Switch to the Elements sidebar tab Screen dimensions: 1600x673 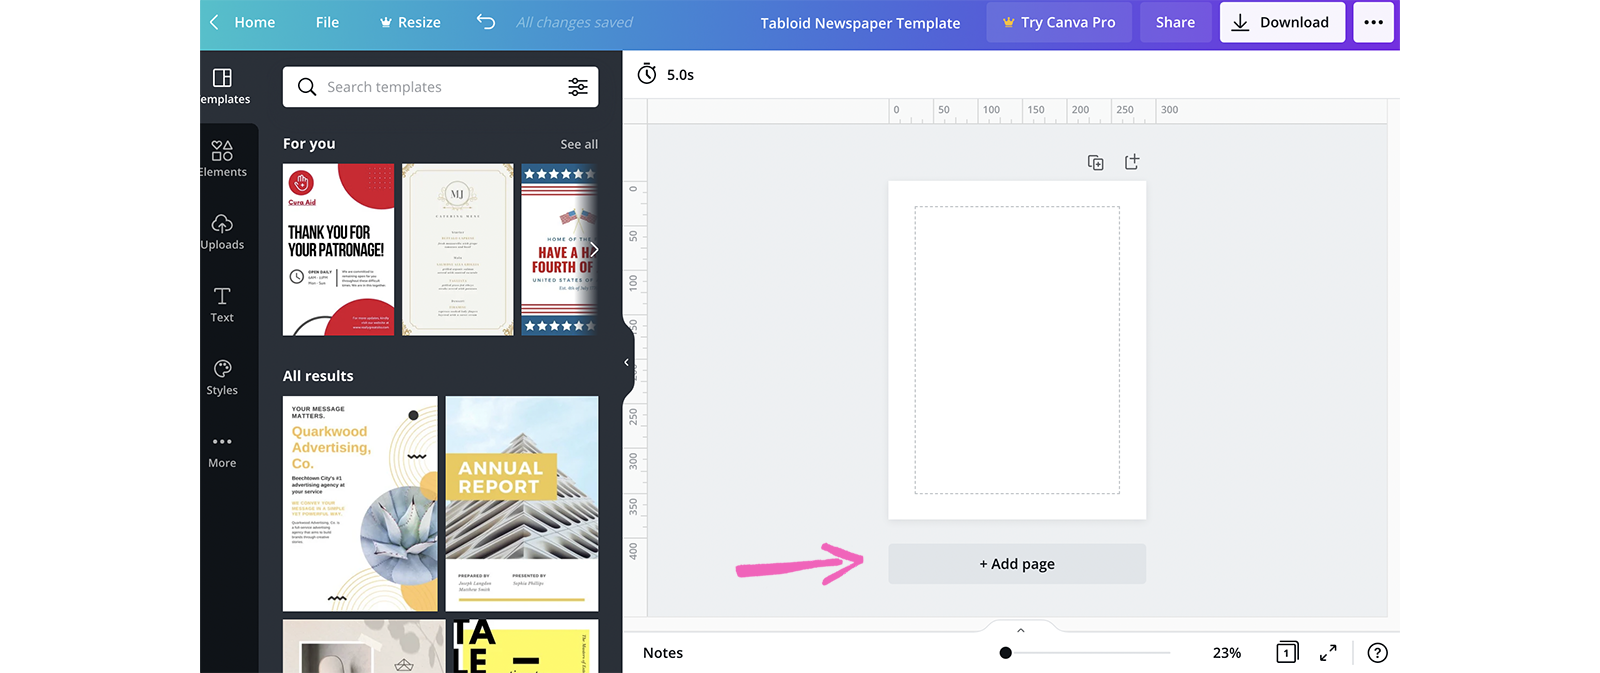point(222,159)
